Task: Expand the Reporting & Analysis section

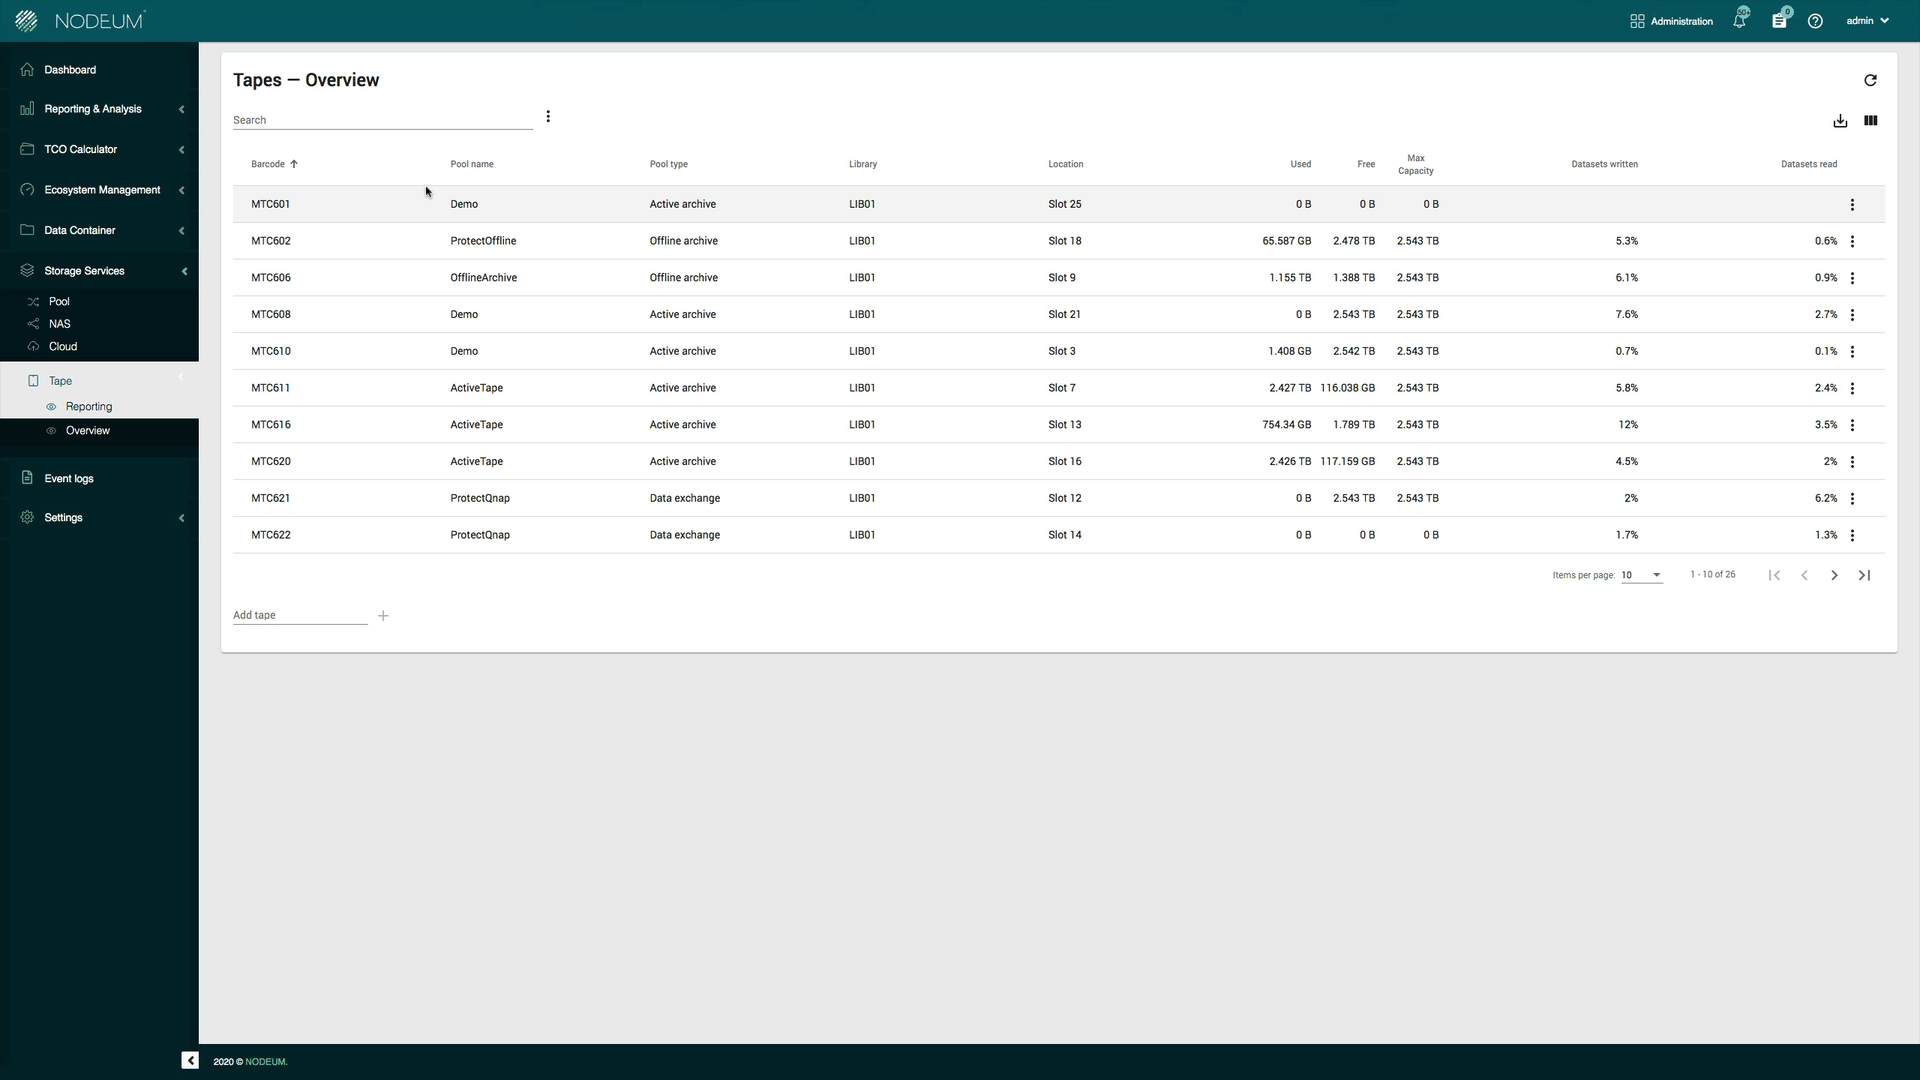Action: coord(90,109)
